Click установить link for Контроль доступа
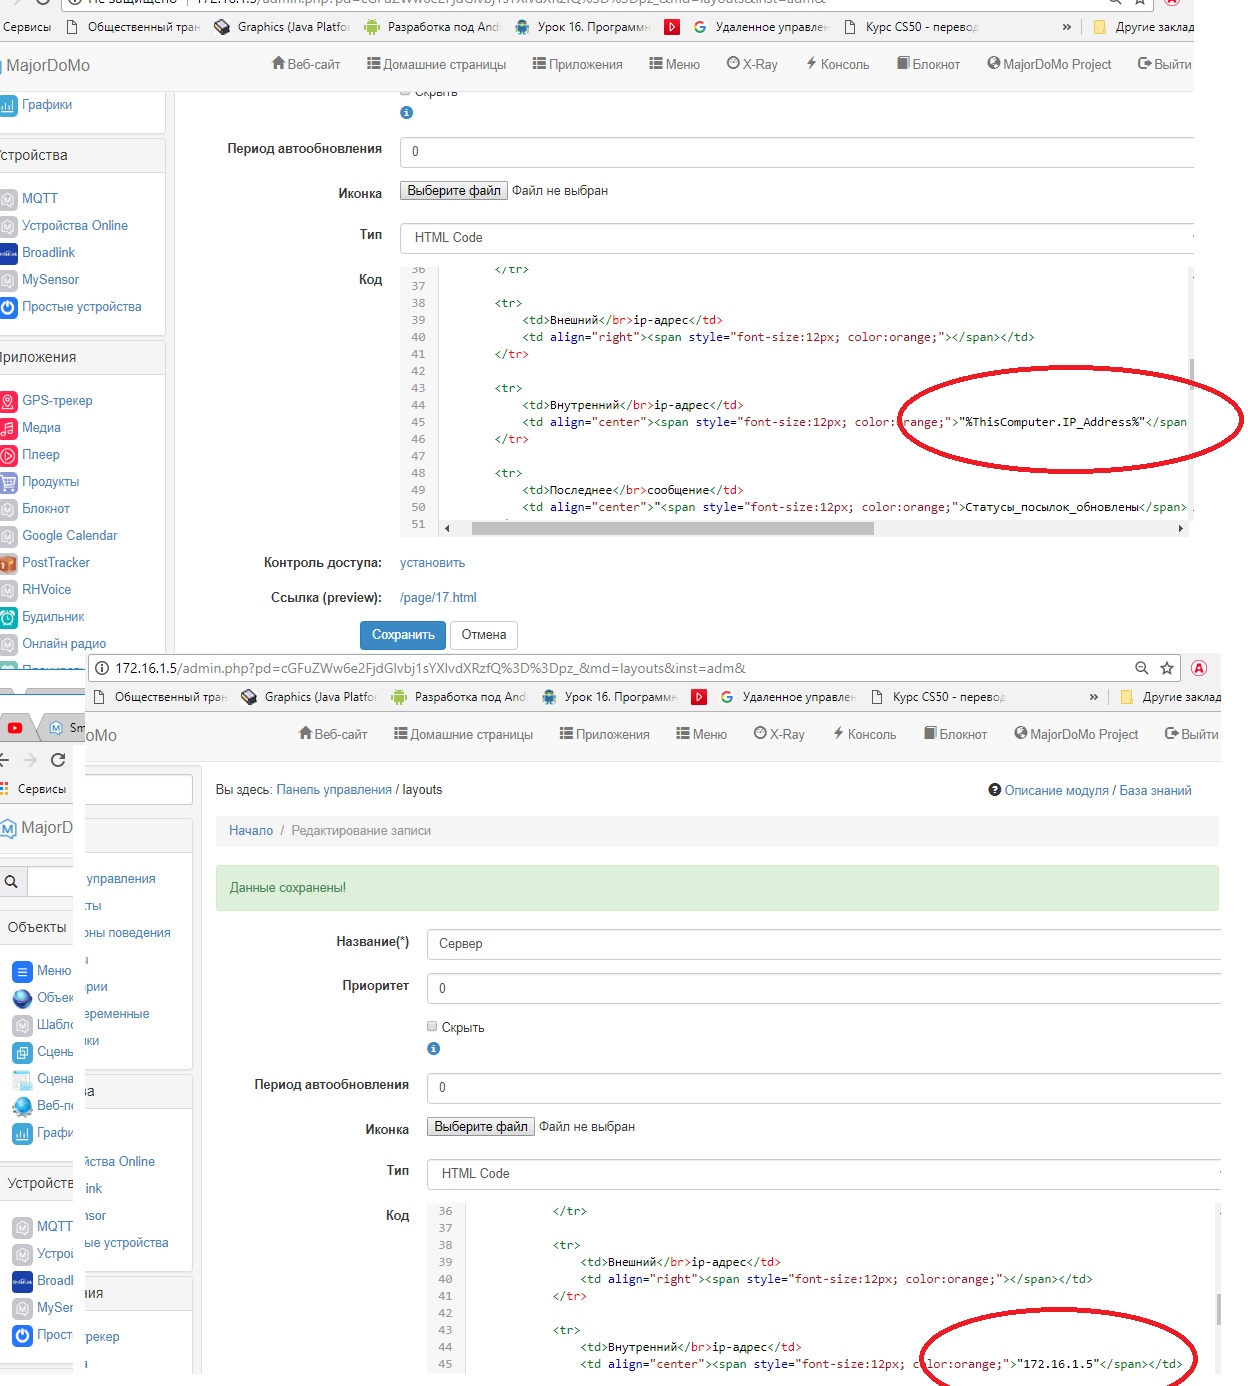The height and width of the screenshot is (1386, 1248). click(432, 563)
